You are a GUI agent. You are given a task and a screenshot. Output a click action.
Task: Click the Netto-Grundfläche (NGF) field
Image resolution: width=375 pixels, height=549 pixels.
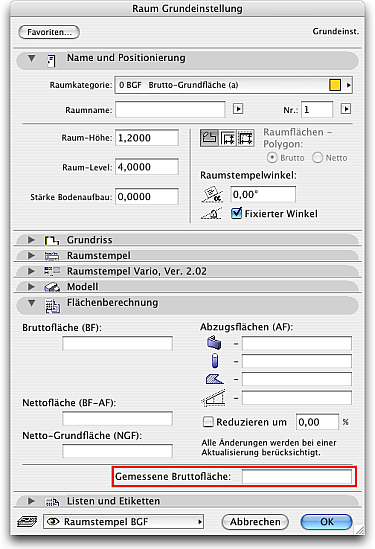pos(117,451)
